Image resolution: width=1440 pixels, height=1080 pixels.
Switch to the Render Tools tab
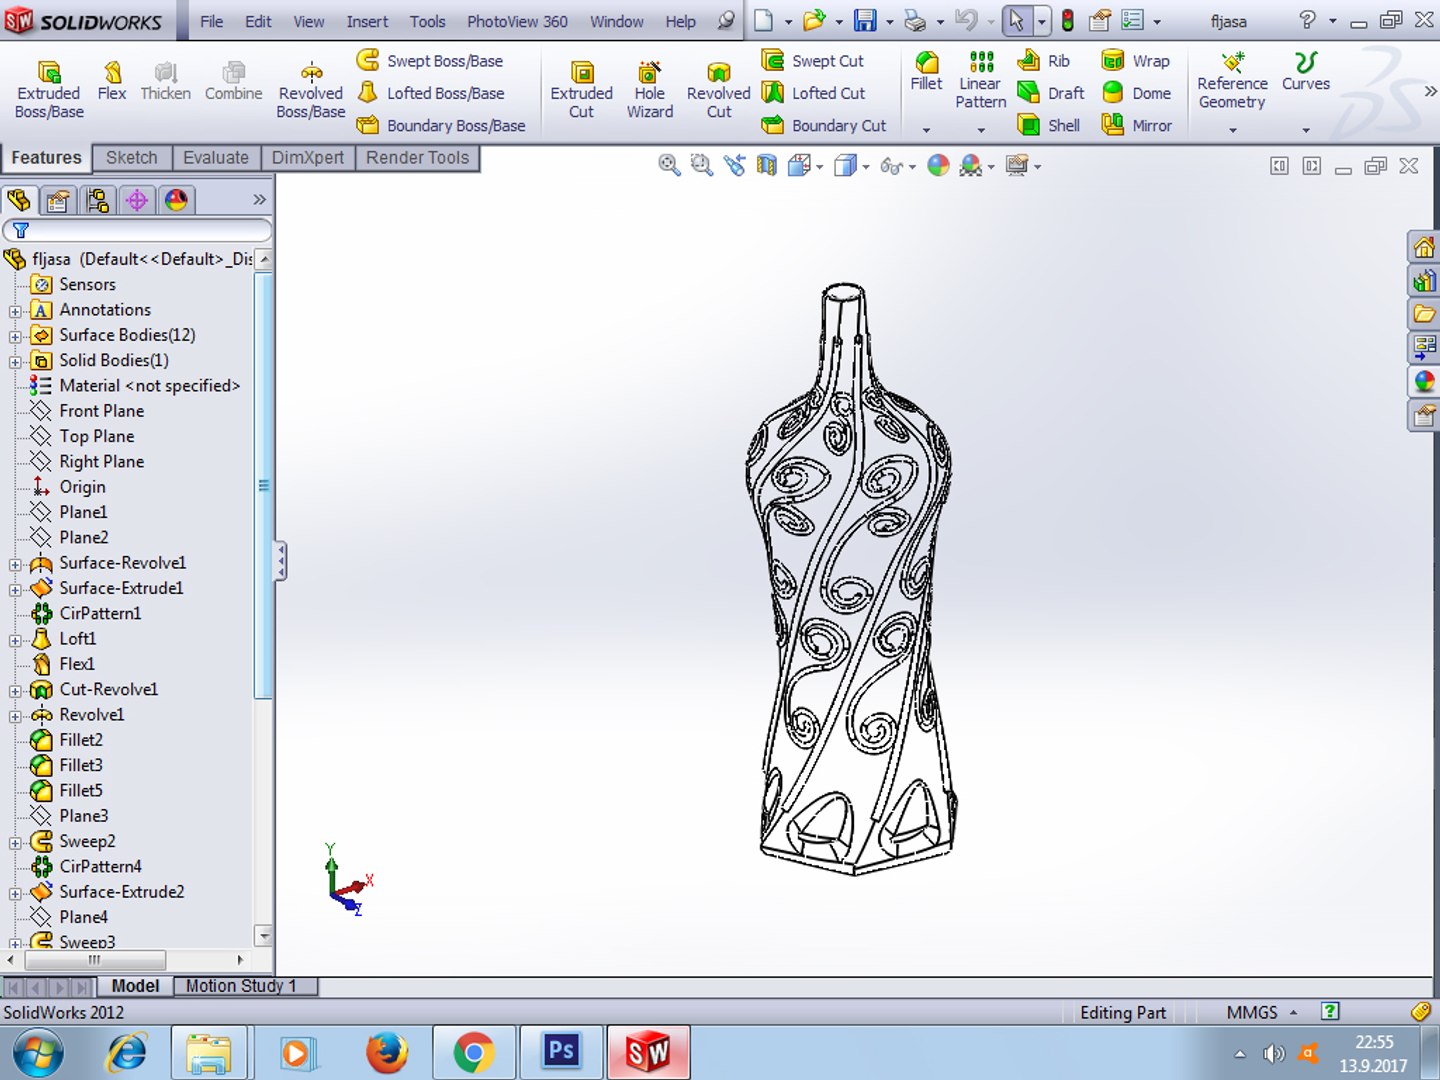417,158
